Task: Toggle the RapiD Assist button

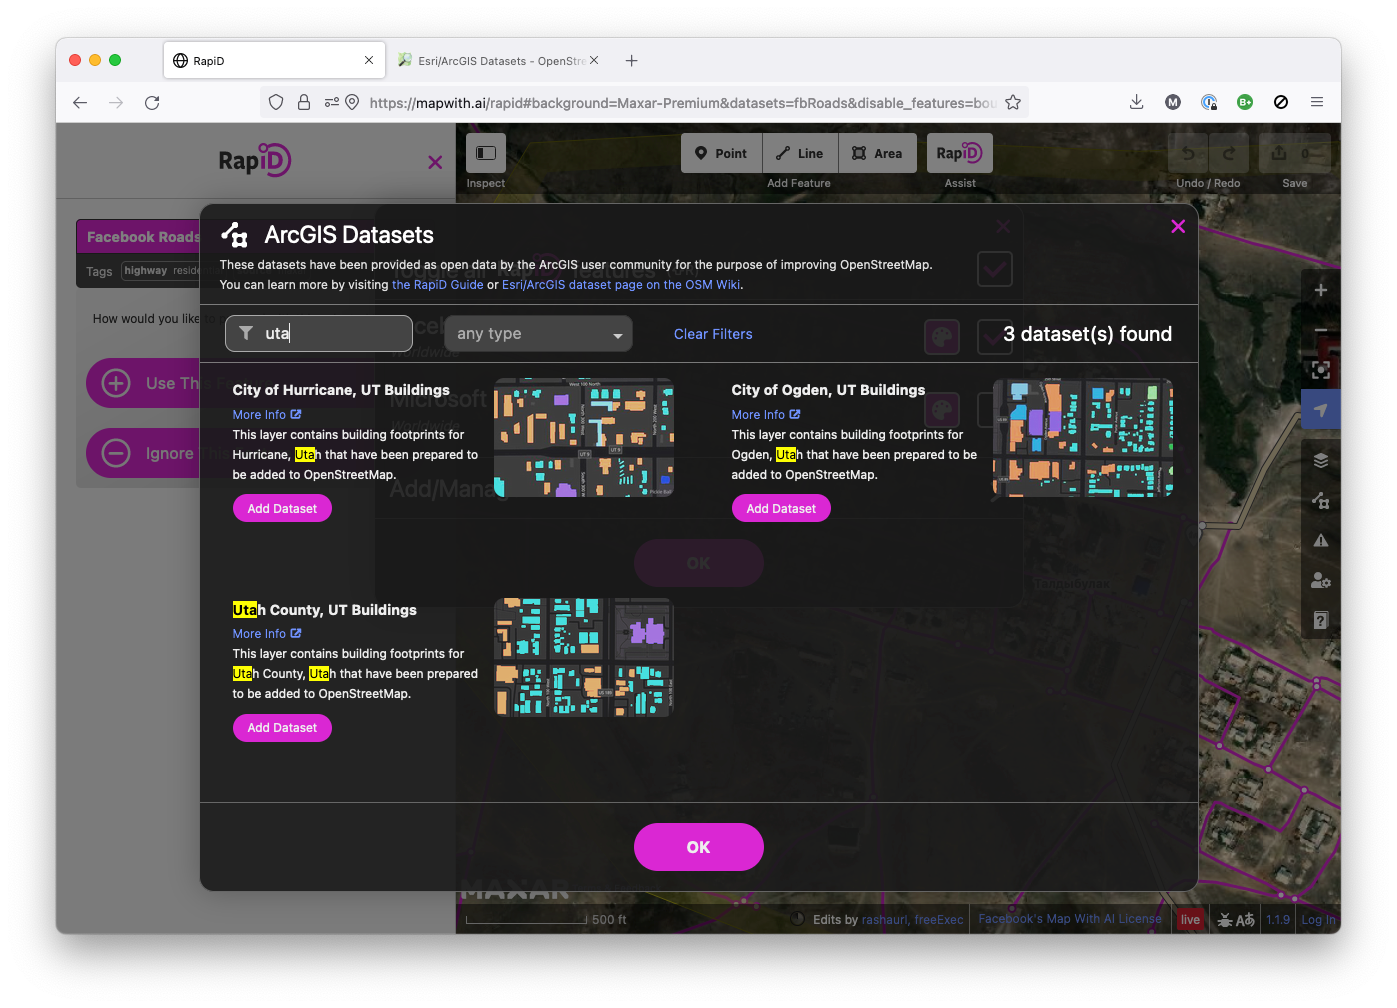Action: [960, 153]
